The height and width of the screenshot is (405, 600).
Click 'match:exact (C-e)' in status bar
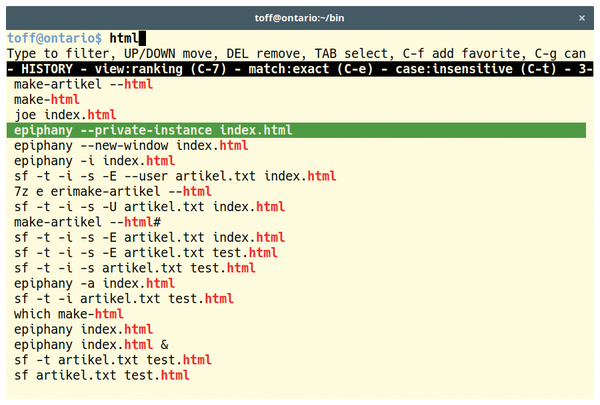pos(311,69)
